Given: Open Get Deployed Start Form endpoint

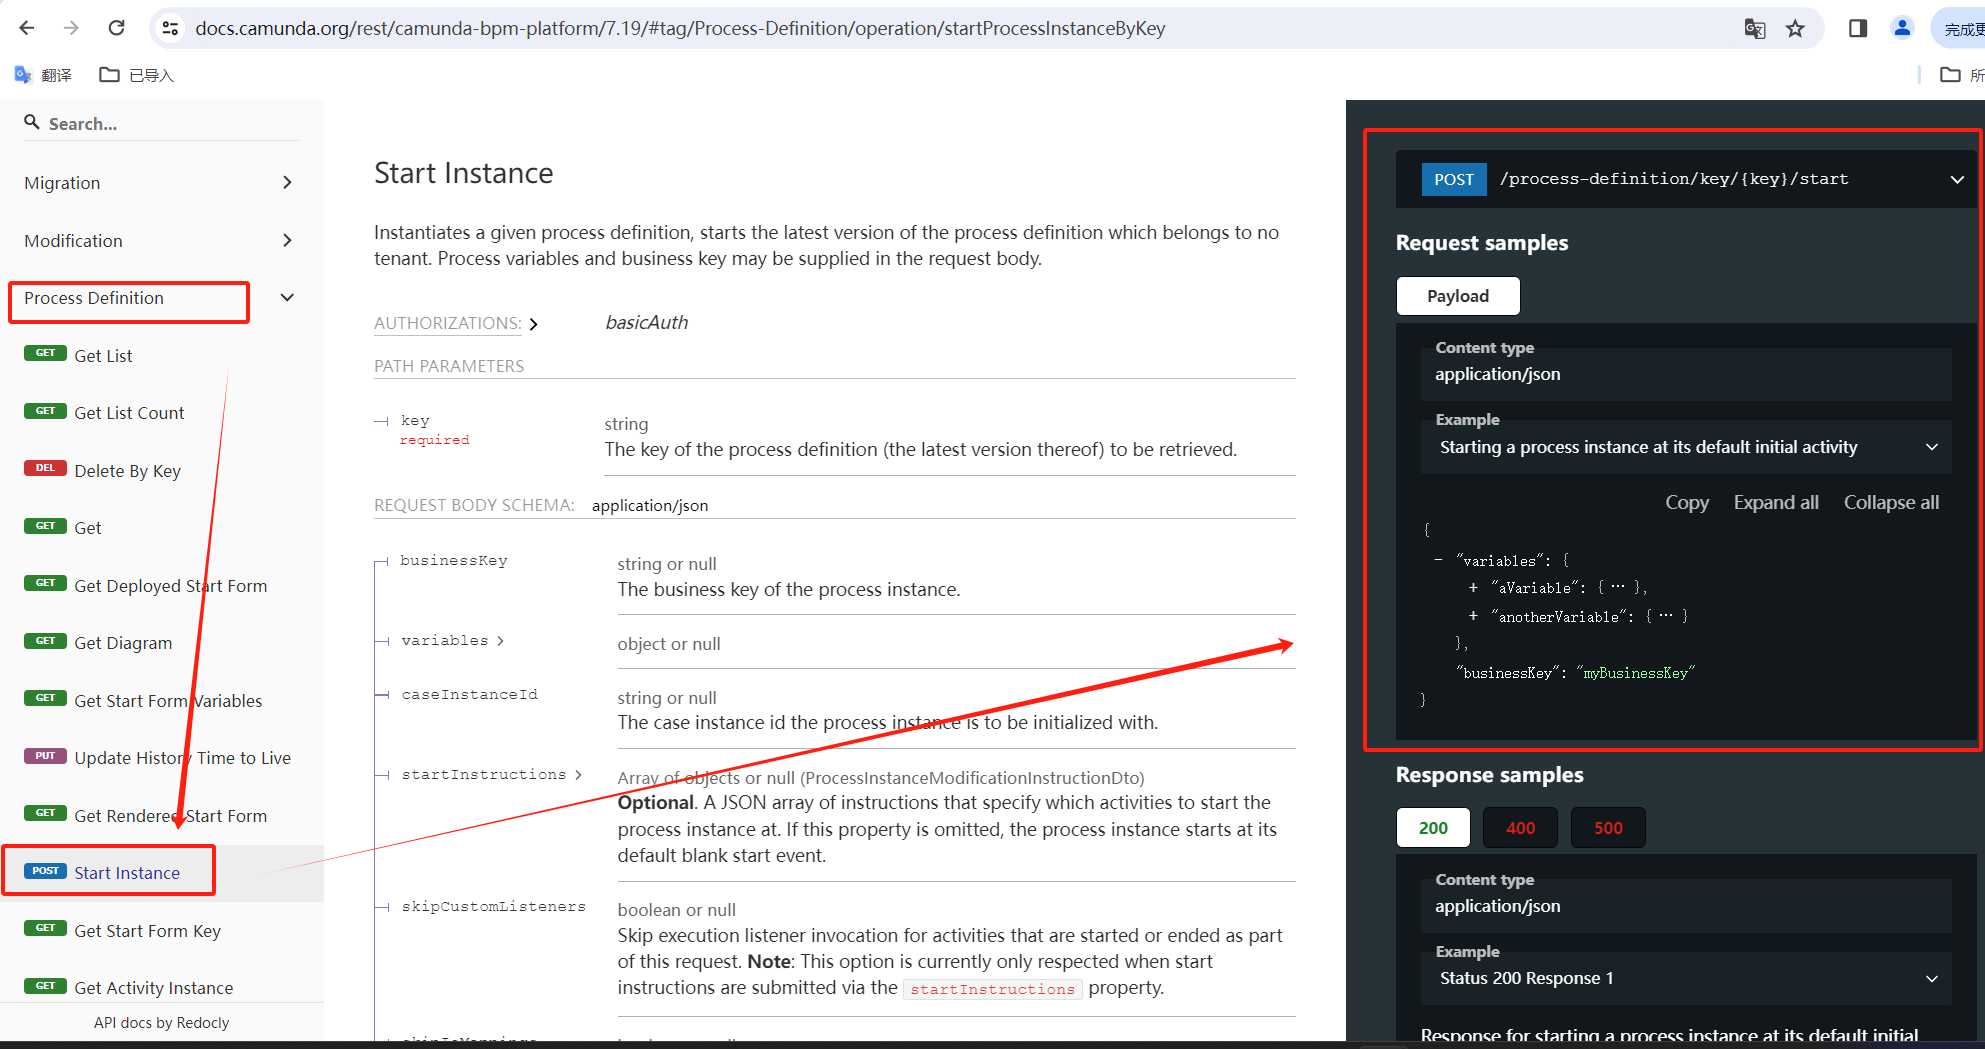Looking at the screenshot, I should tap(170, 586).
